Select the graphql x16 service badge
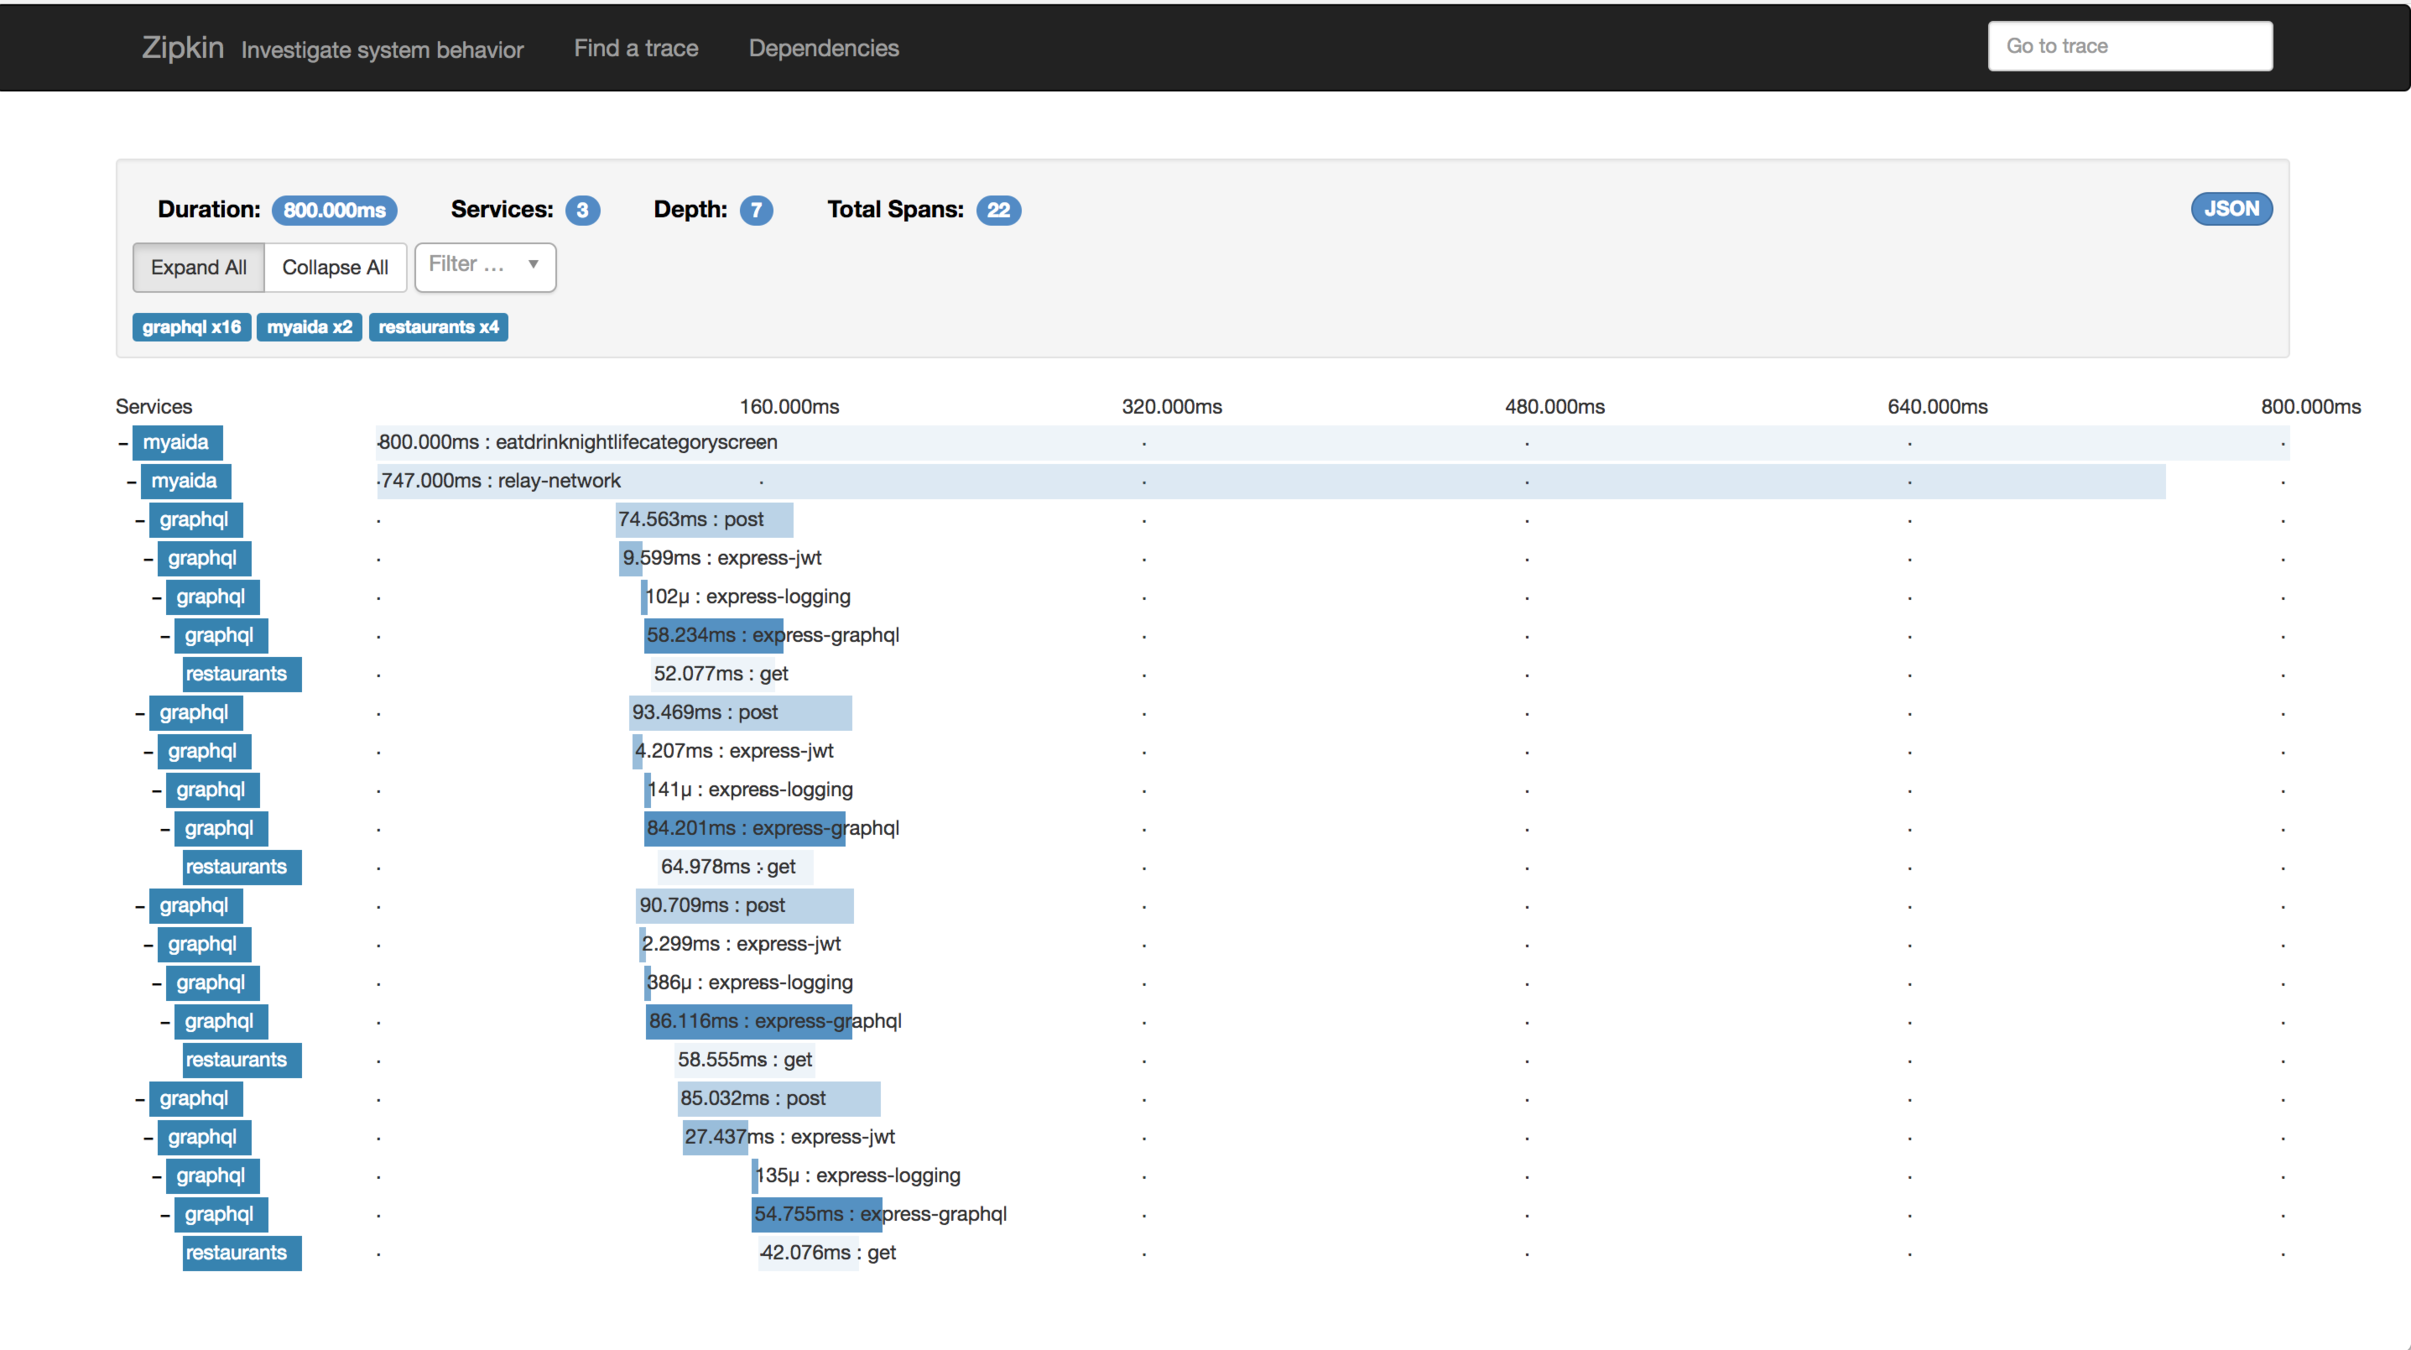This screenshot has width=2411, height=1350. pyautogui.click(x=191, y=327)
